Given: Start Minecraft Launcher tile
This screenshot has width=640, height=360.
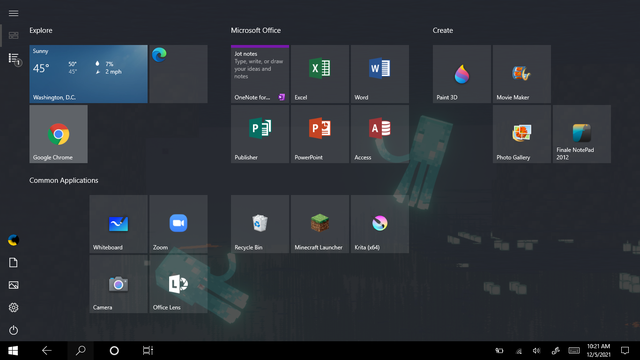Looking at the screenshot, I should pyautogui.click(x=320, y=224).
